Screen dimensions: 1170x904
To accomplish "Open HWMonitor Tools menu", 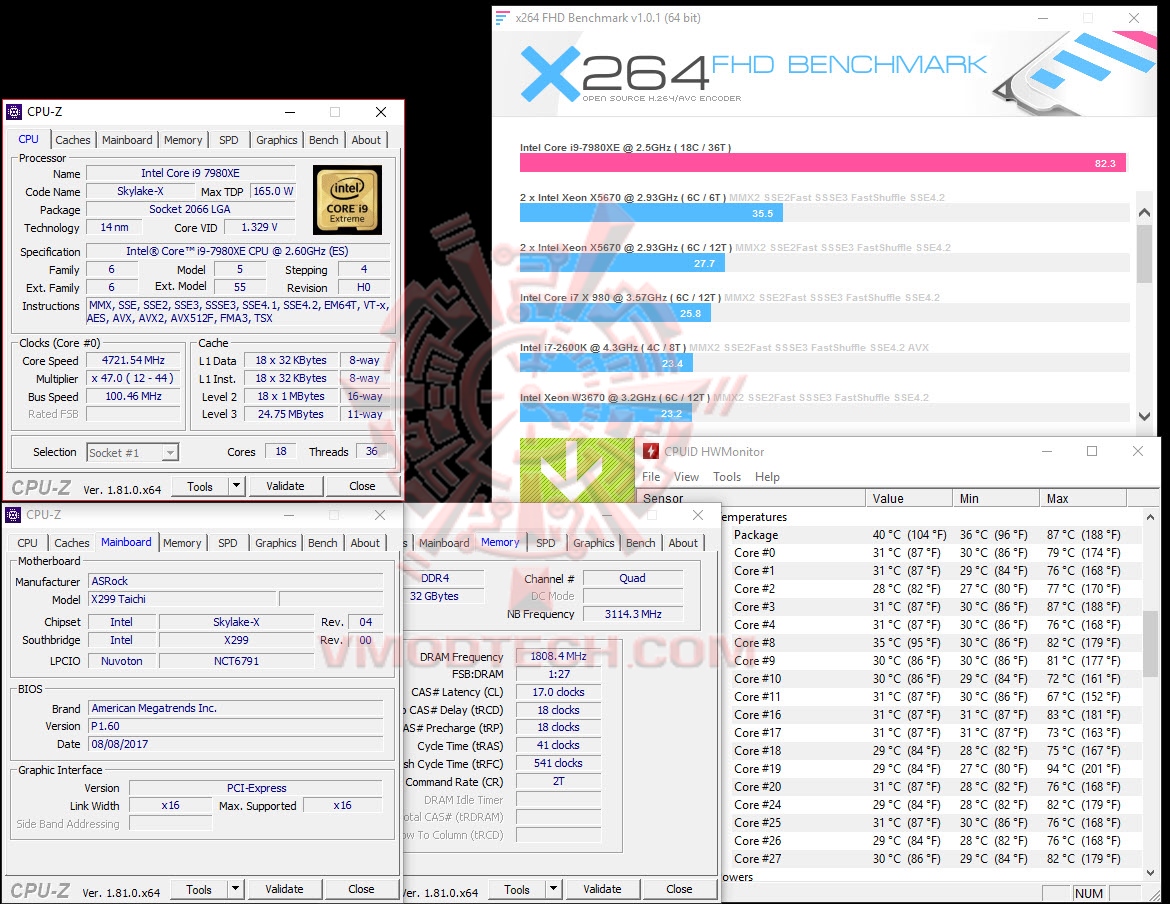I will click(726, 477).
